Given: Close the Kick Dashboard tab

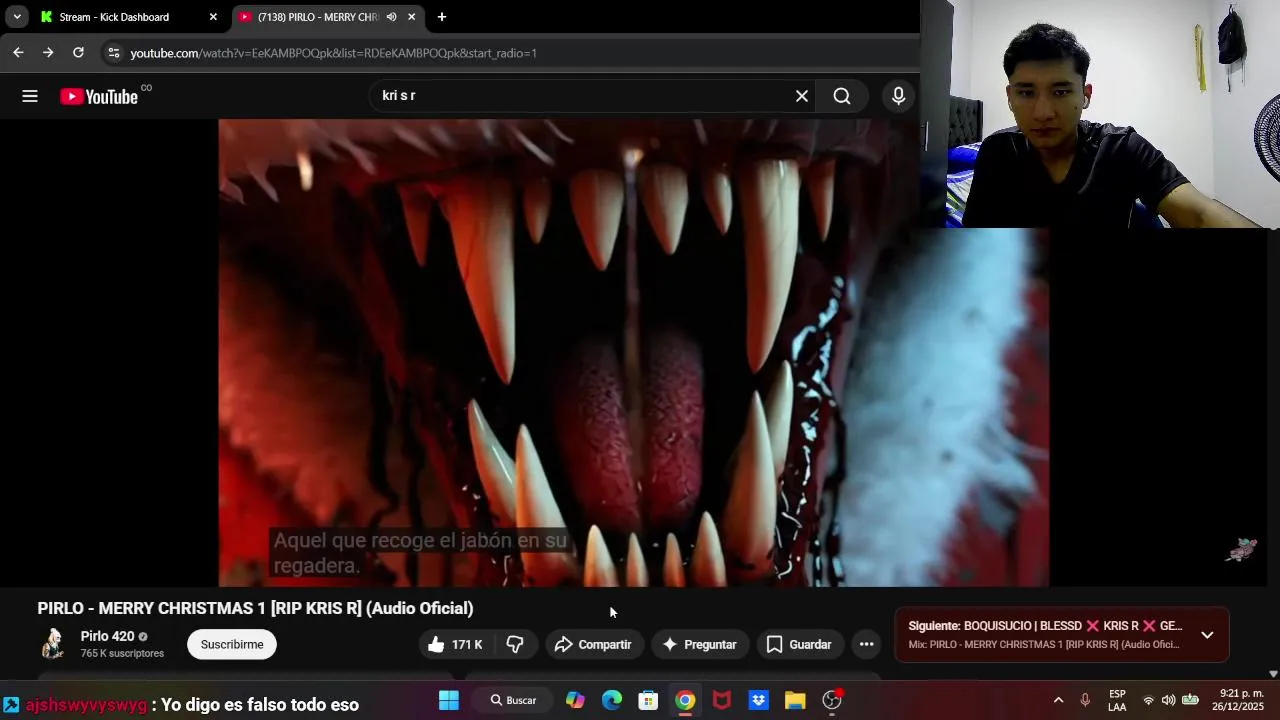Looking at the screenshot, I should click(213, 17).
